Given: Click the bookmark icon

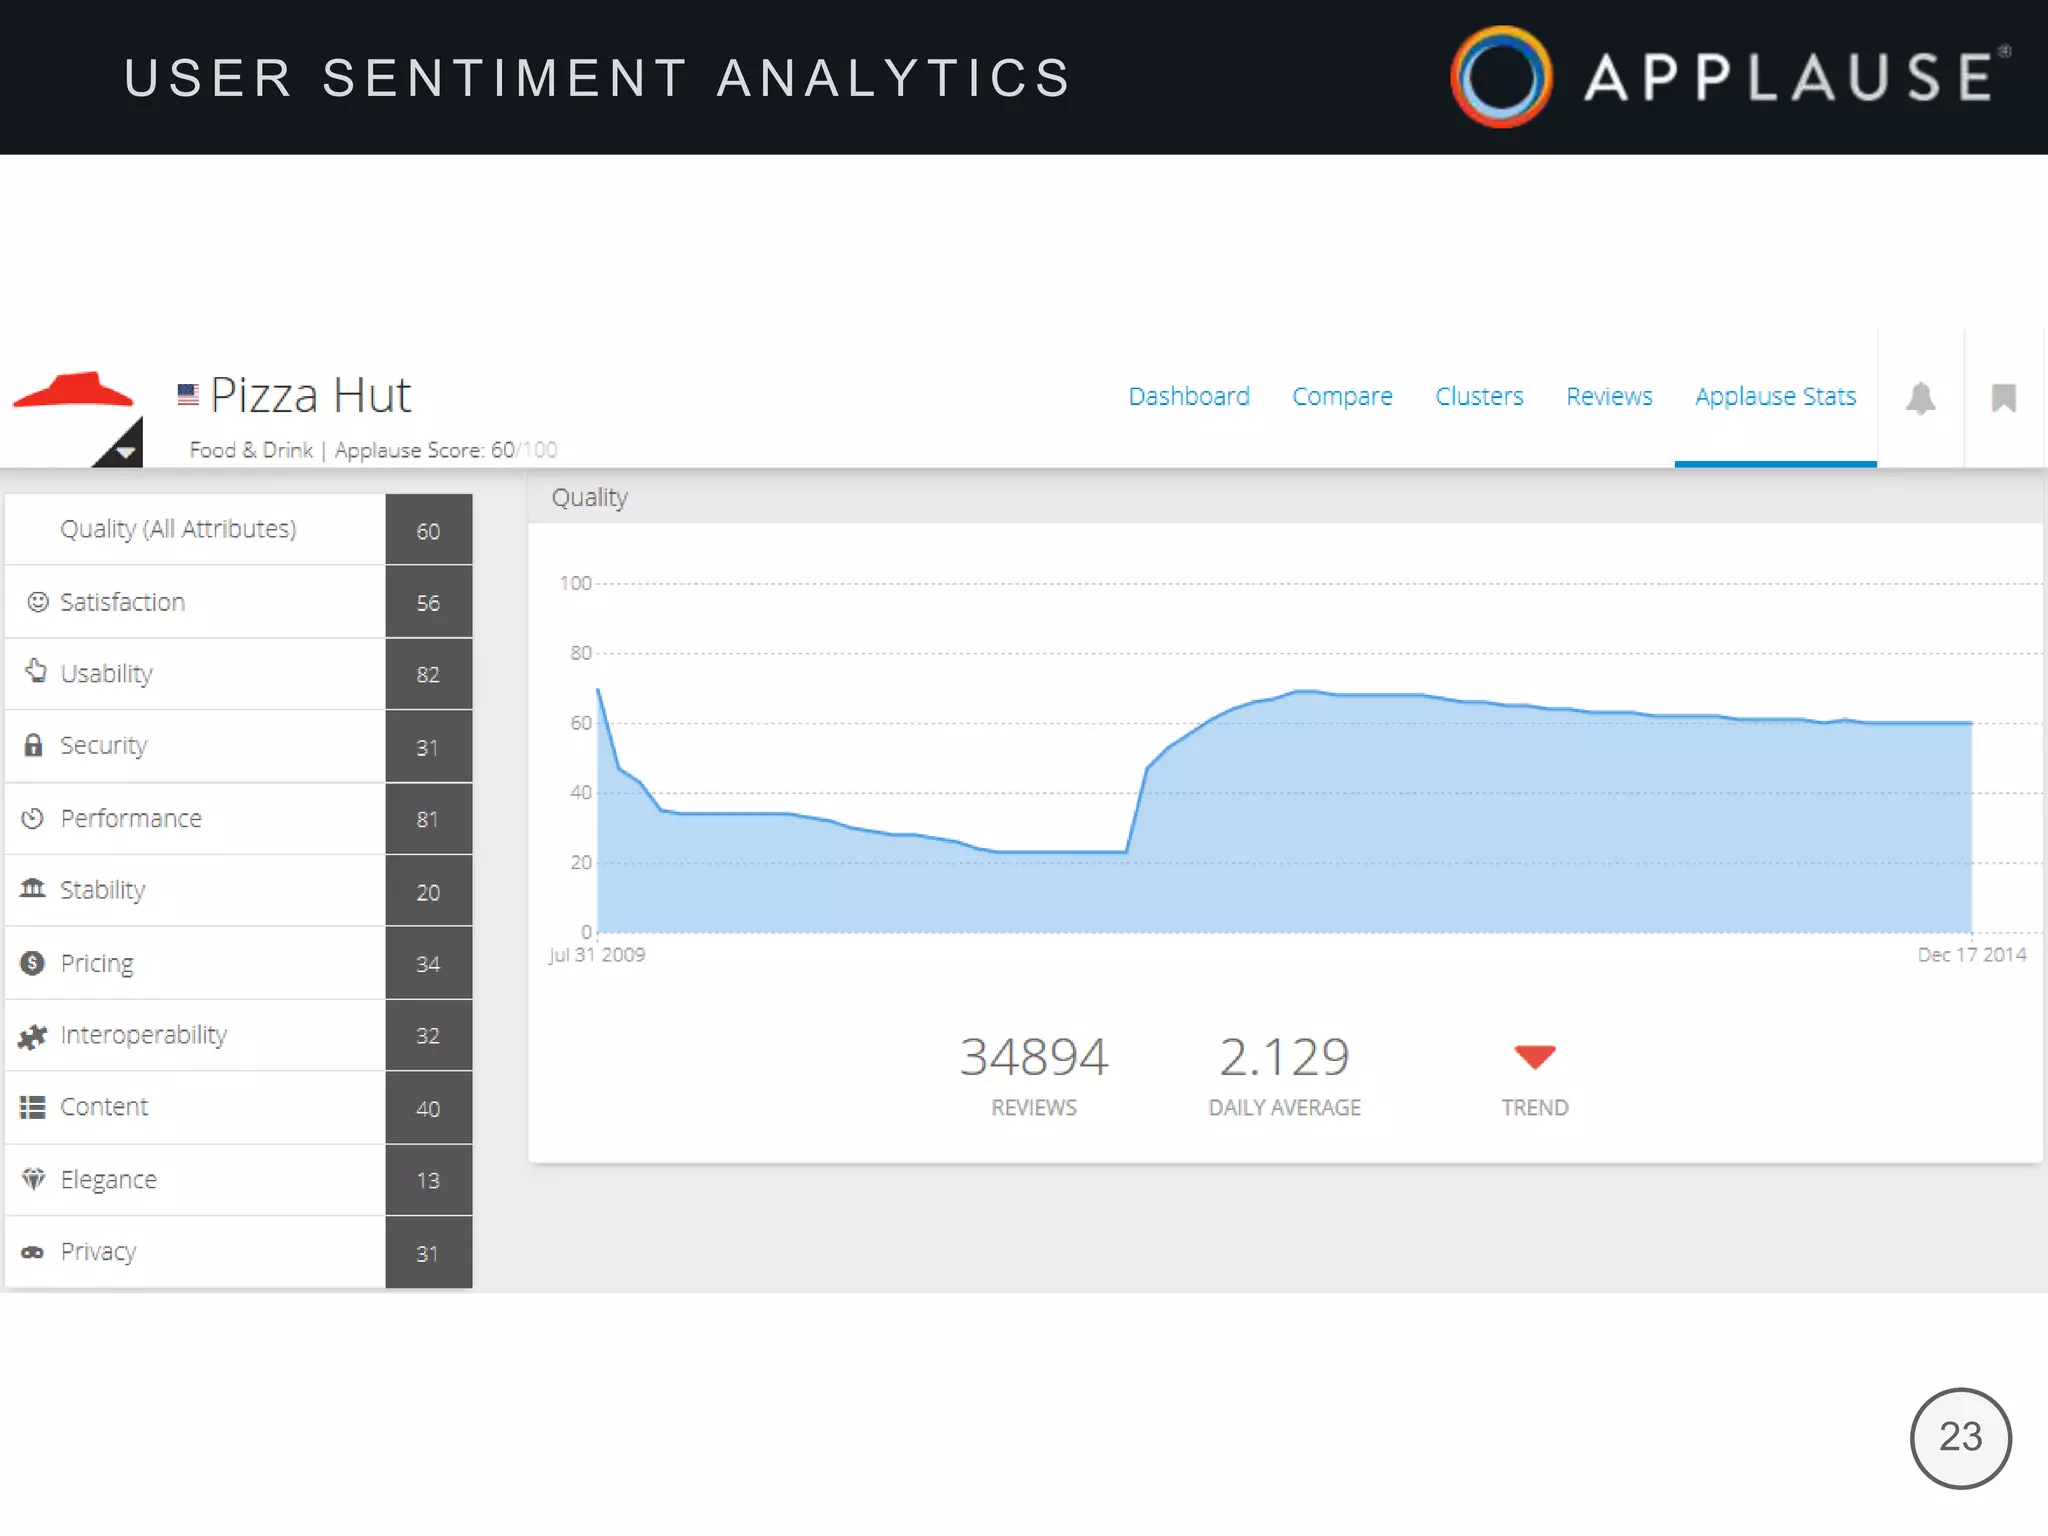Looking at the screenshot, I should click(2003, 398).
